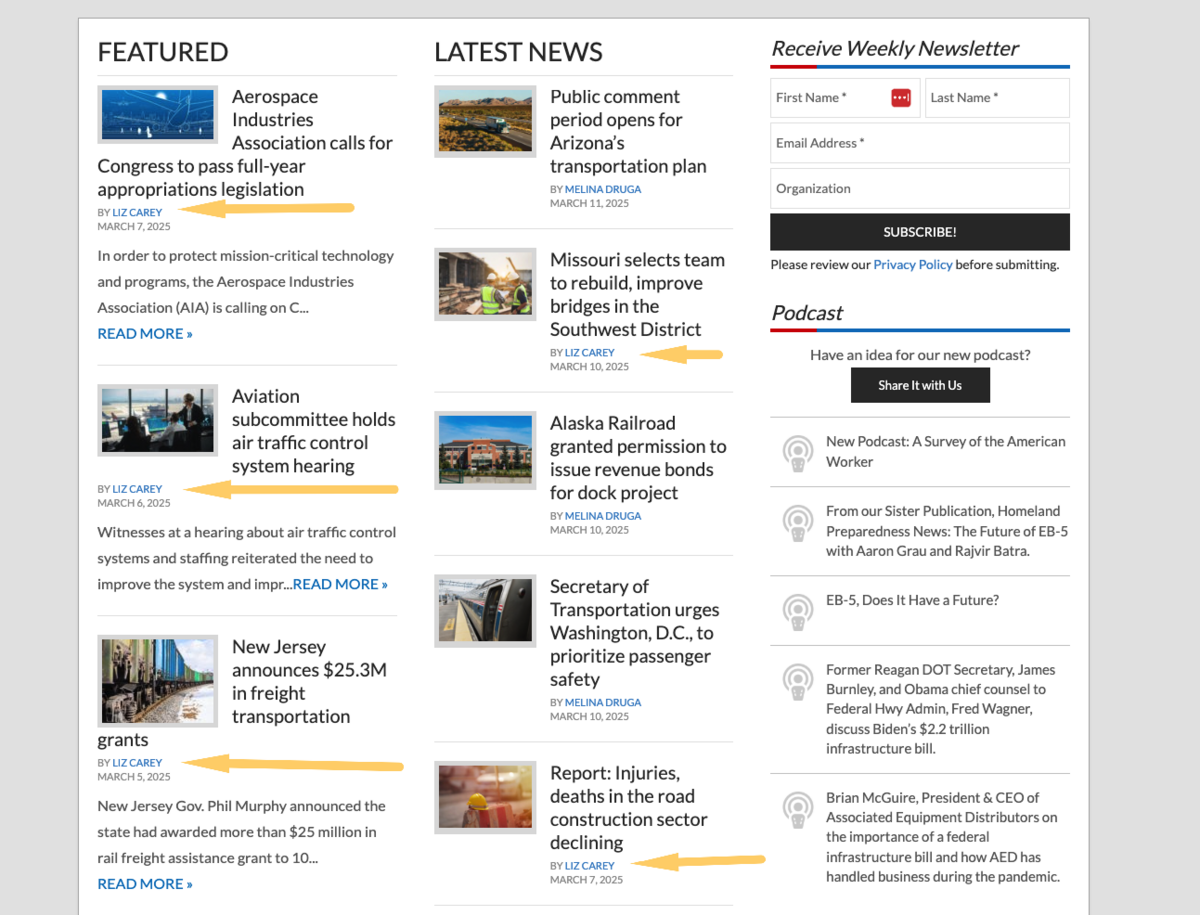
Task: Click podcast icon beside Brian McGuire episode
Action: (x=797, y=810)
